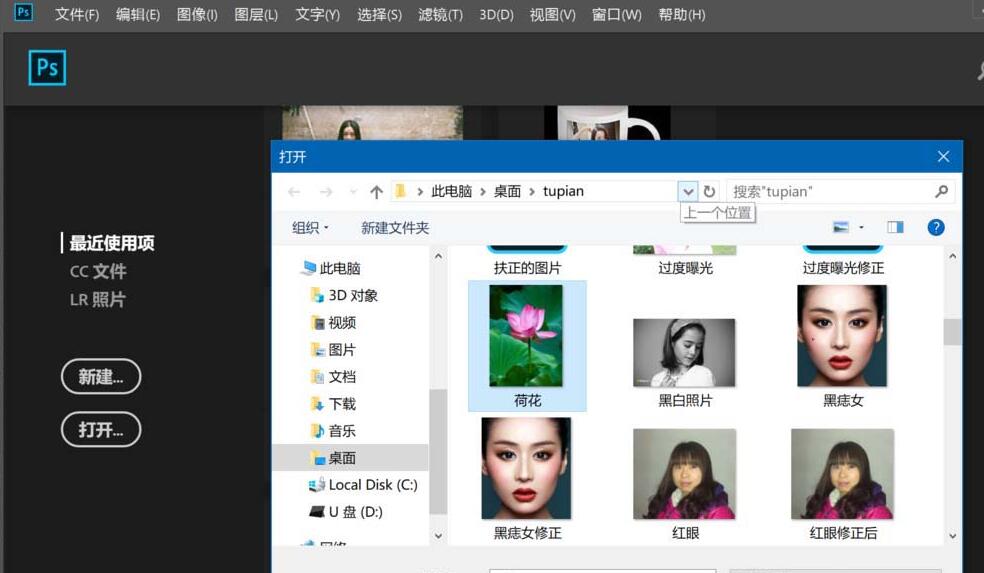984x573 pixels.
Task: Open the 窗口(W) menu
Action: (x=616, y=14)
